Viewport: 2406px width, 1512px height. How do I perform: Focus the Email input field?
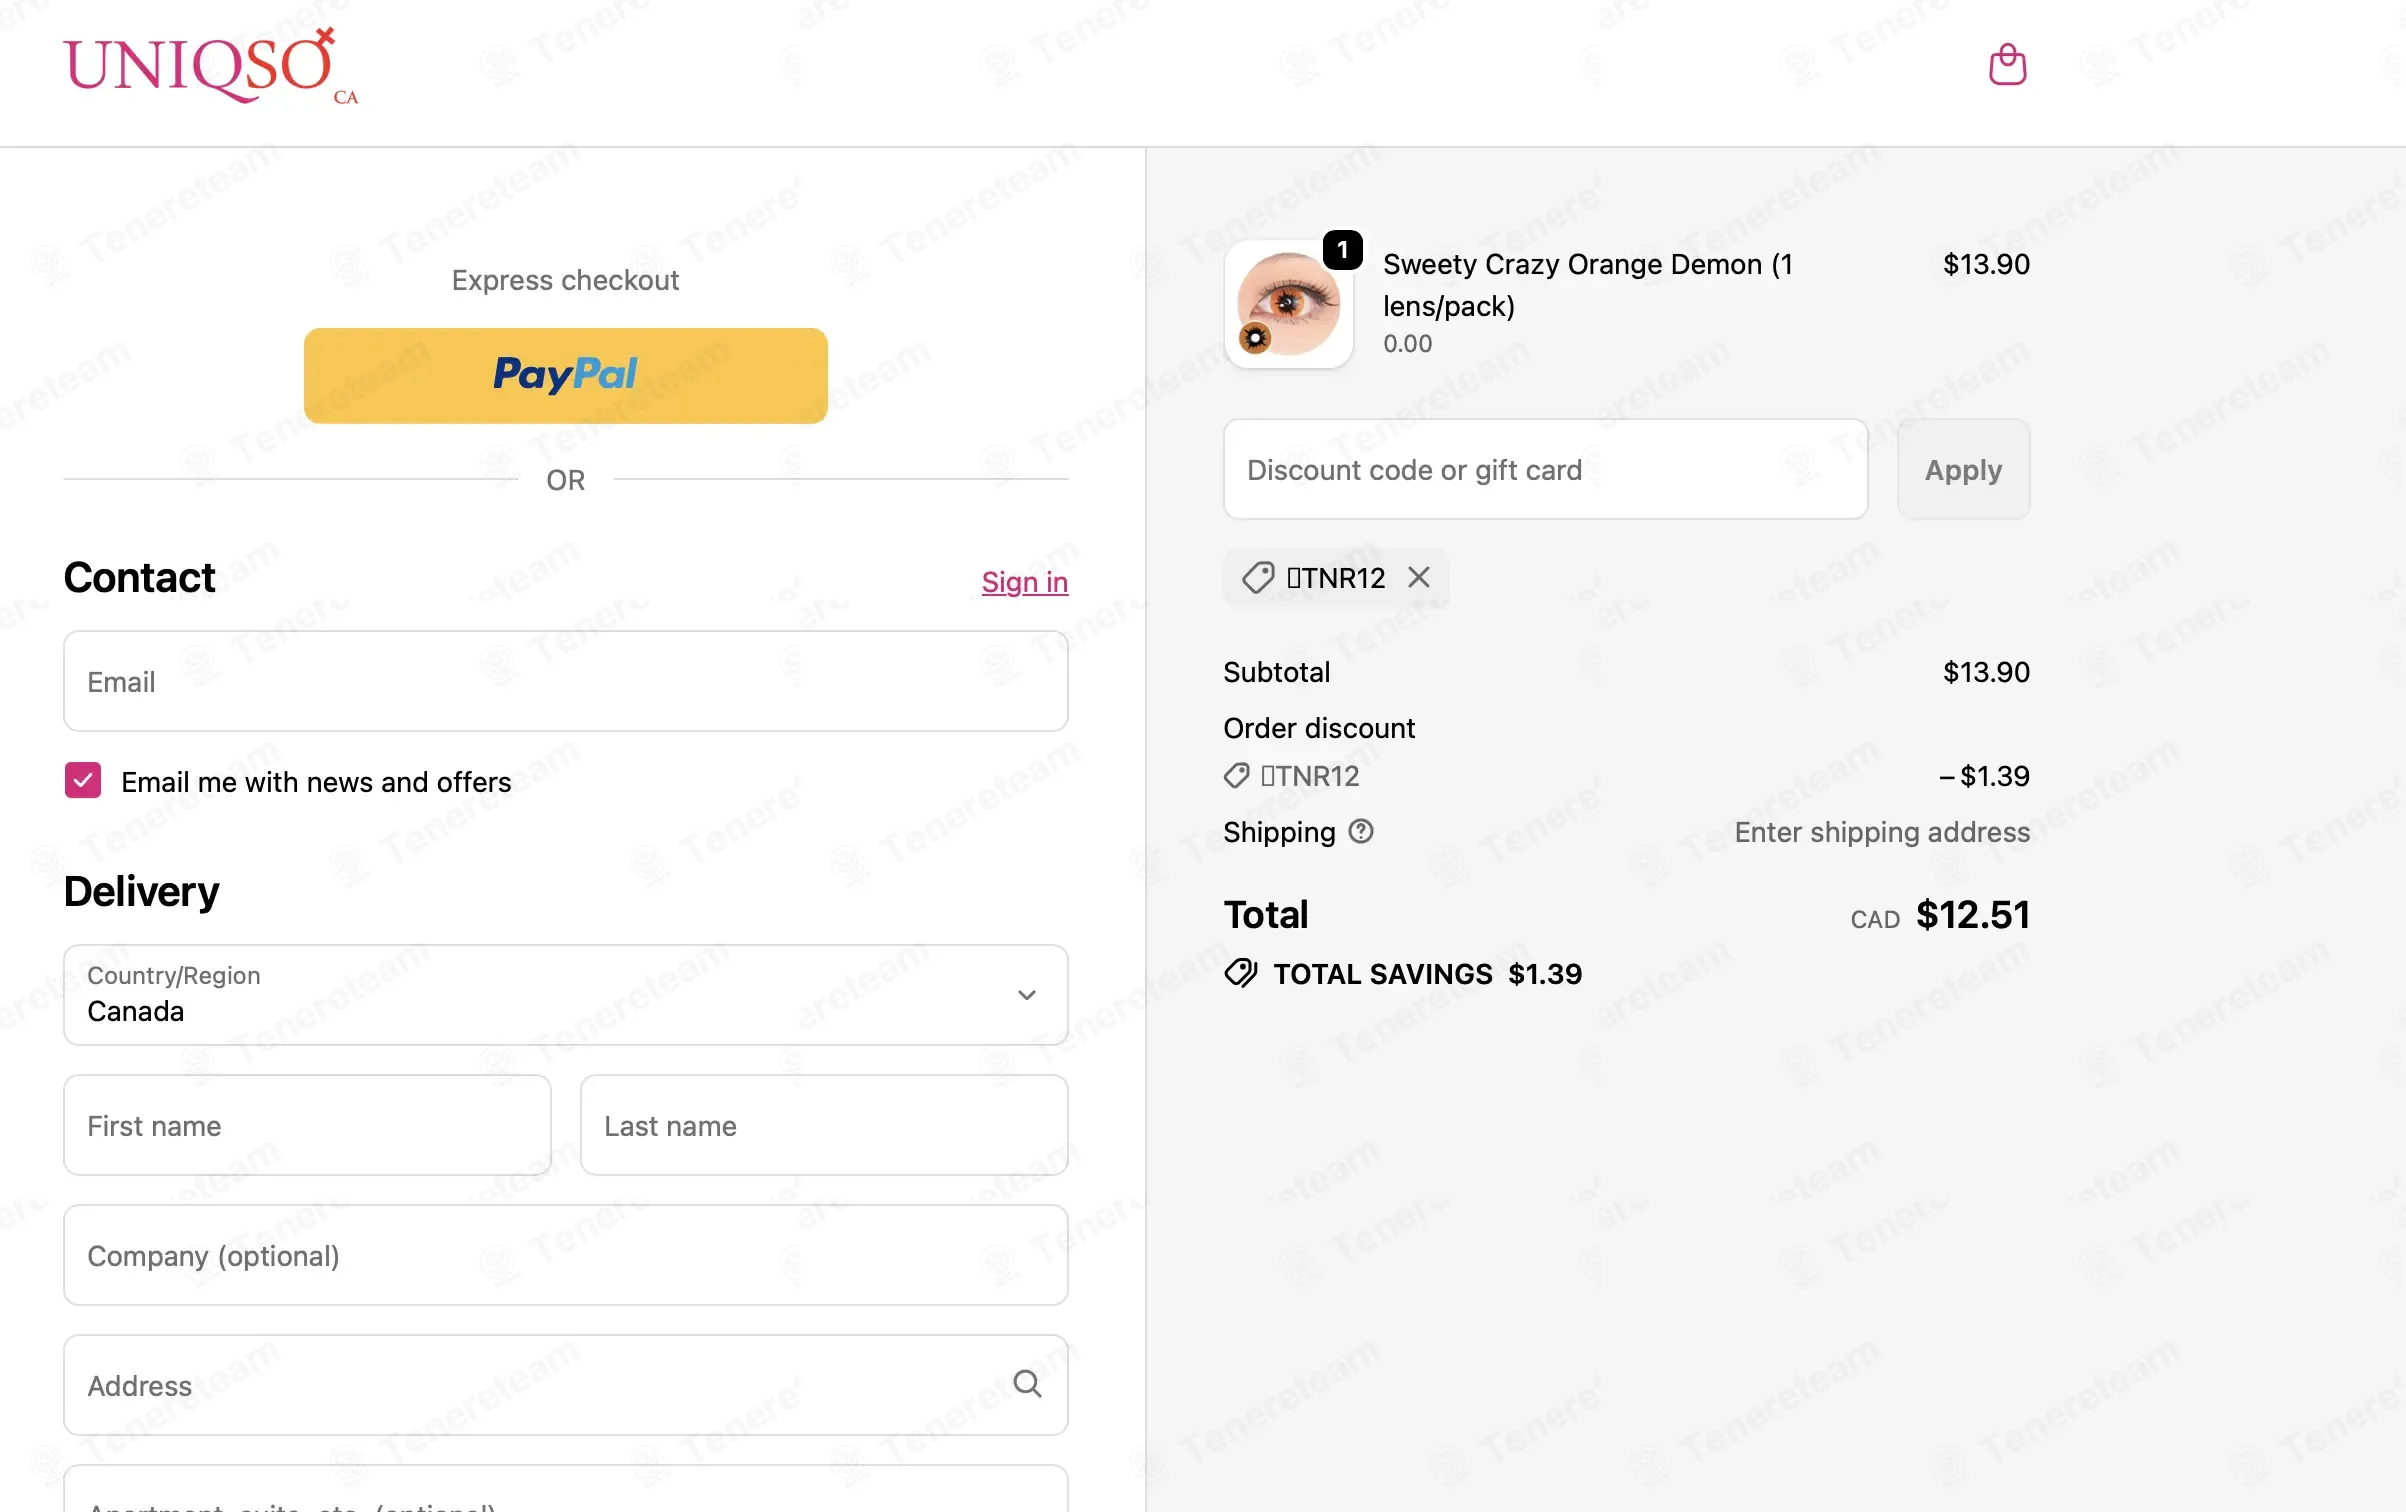pyautogui.click(x=565, y=681)
